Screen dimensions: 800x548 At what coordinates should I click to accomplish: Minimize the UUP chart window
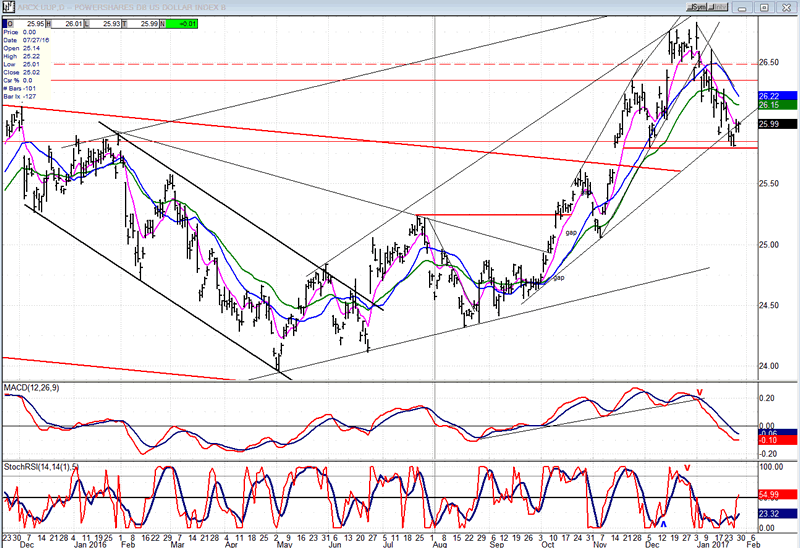coord(742,8)
